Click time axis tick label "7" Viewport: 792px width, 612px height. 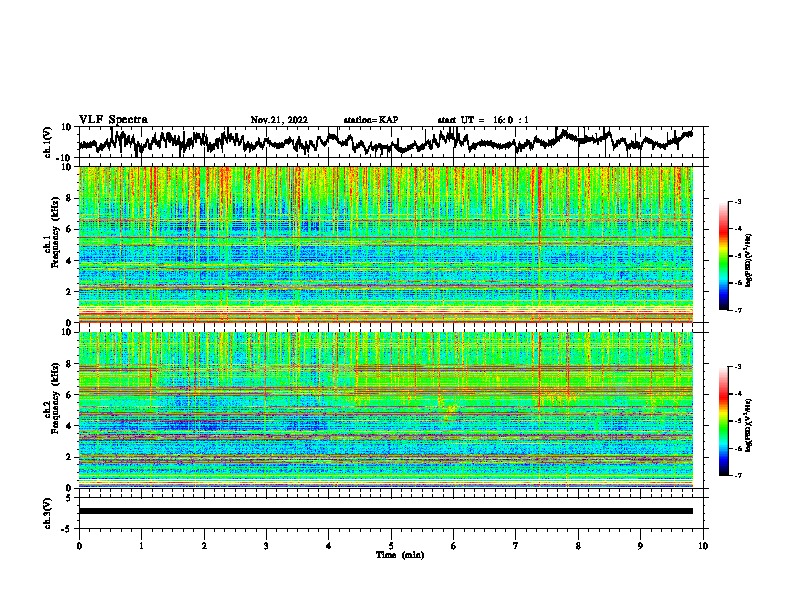(x=516, y=546)
